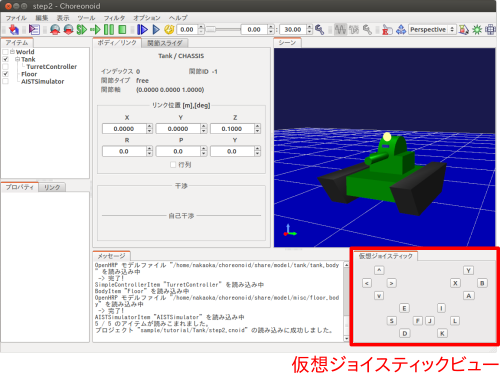500x373 pixels.
Task: Click the message view scrollbar down arrow
Action: coord(347,338)
